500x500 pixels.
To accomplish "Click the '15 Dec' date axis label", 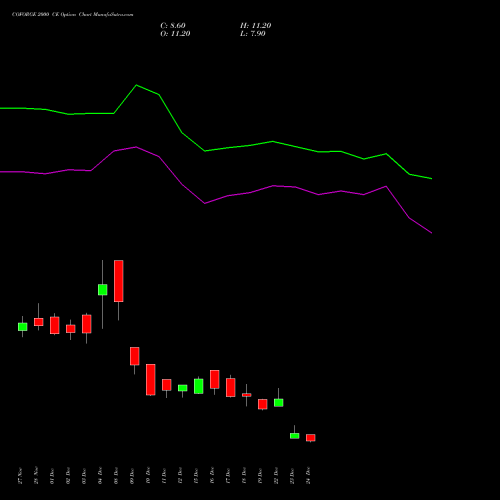I will click(196, 476).
